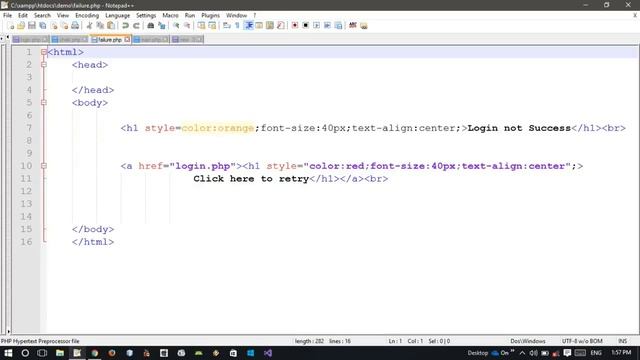Collapse the html fold marker on line 1
Viewport: 640px width, 360px height.
pyautogui.click(x=44, y=52)
